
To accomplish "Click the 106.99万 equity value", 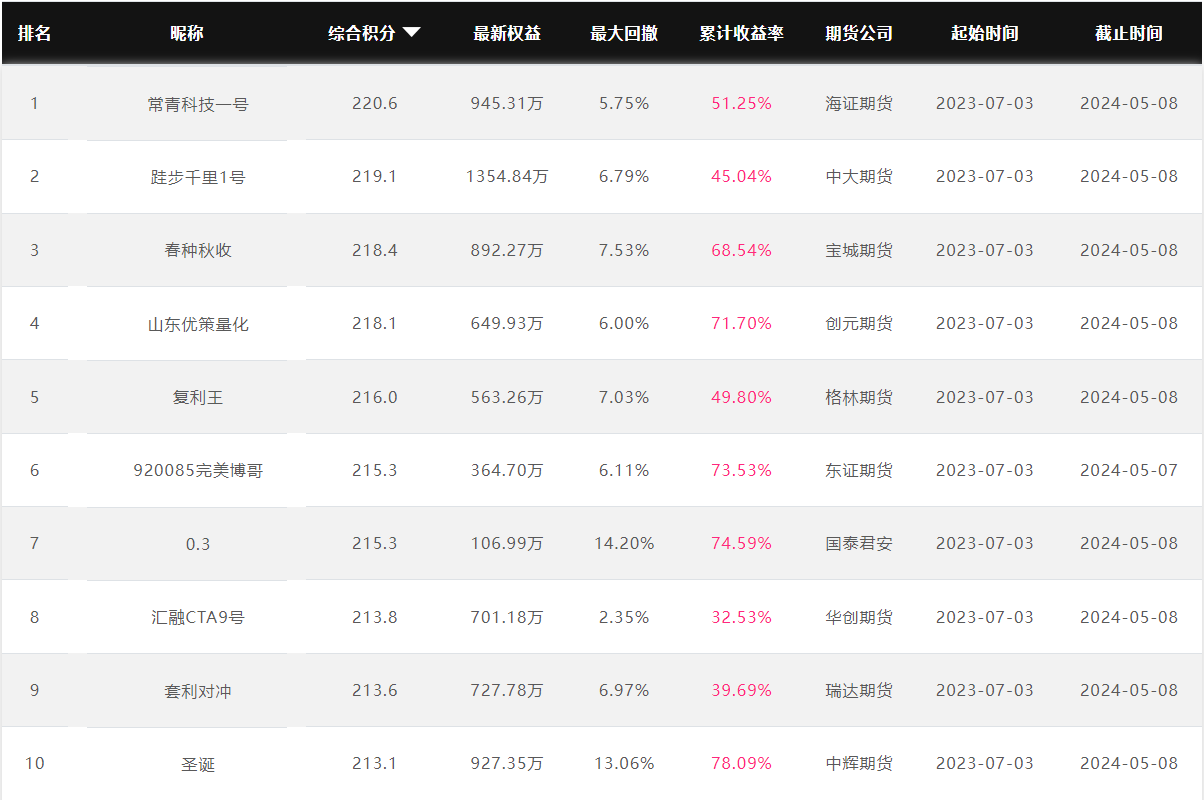I will pos(507,543).
